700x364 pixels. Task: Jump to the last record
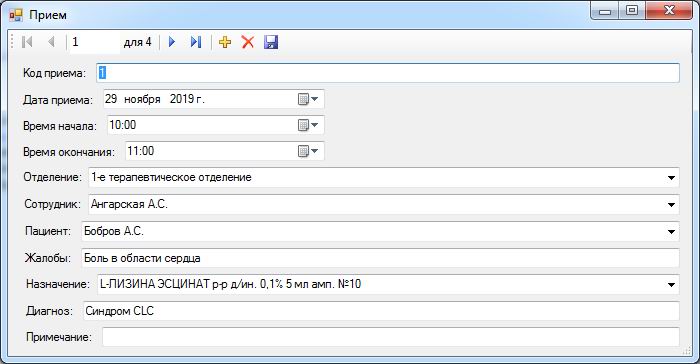(196, 42)
